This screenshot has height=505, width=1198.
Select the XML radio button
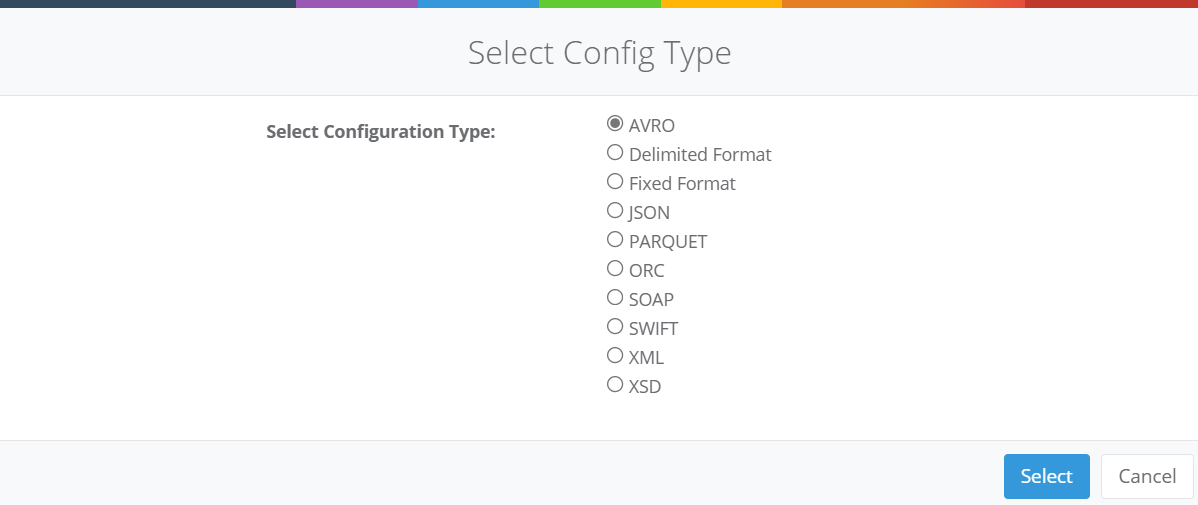[x=615, y=356]
